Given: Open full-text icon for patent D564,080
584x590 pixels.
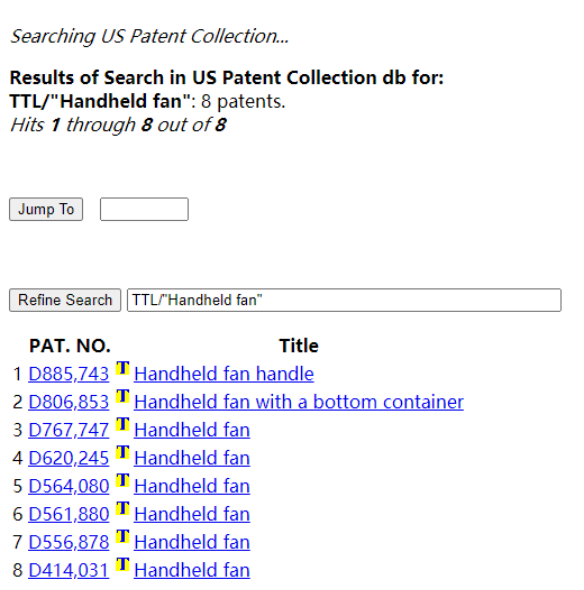Looking at the screenshot, I should pos(122,480).
